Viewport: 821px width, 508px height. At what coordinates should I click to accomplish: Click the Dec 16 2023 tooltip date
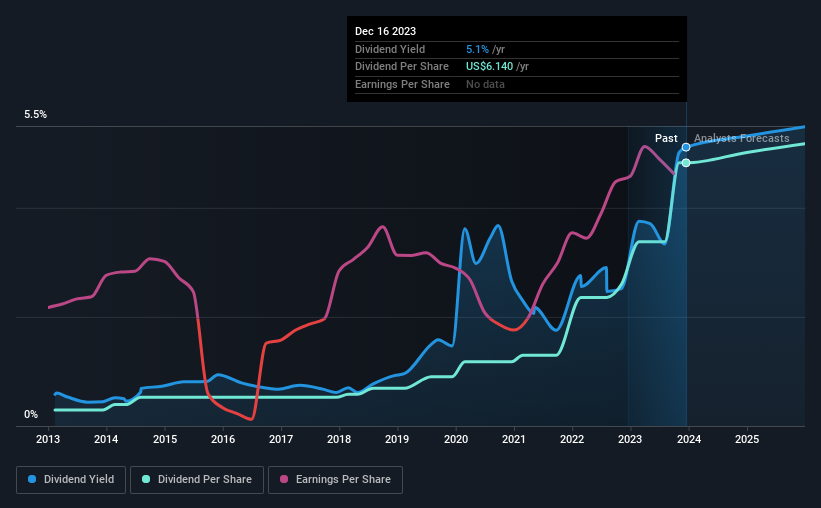tap(385, 31)
